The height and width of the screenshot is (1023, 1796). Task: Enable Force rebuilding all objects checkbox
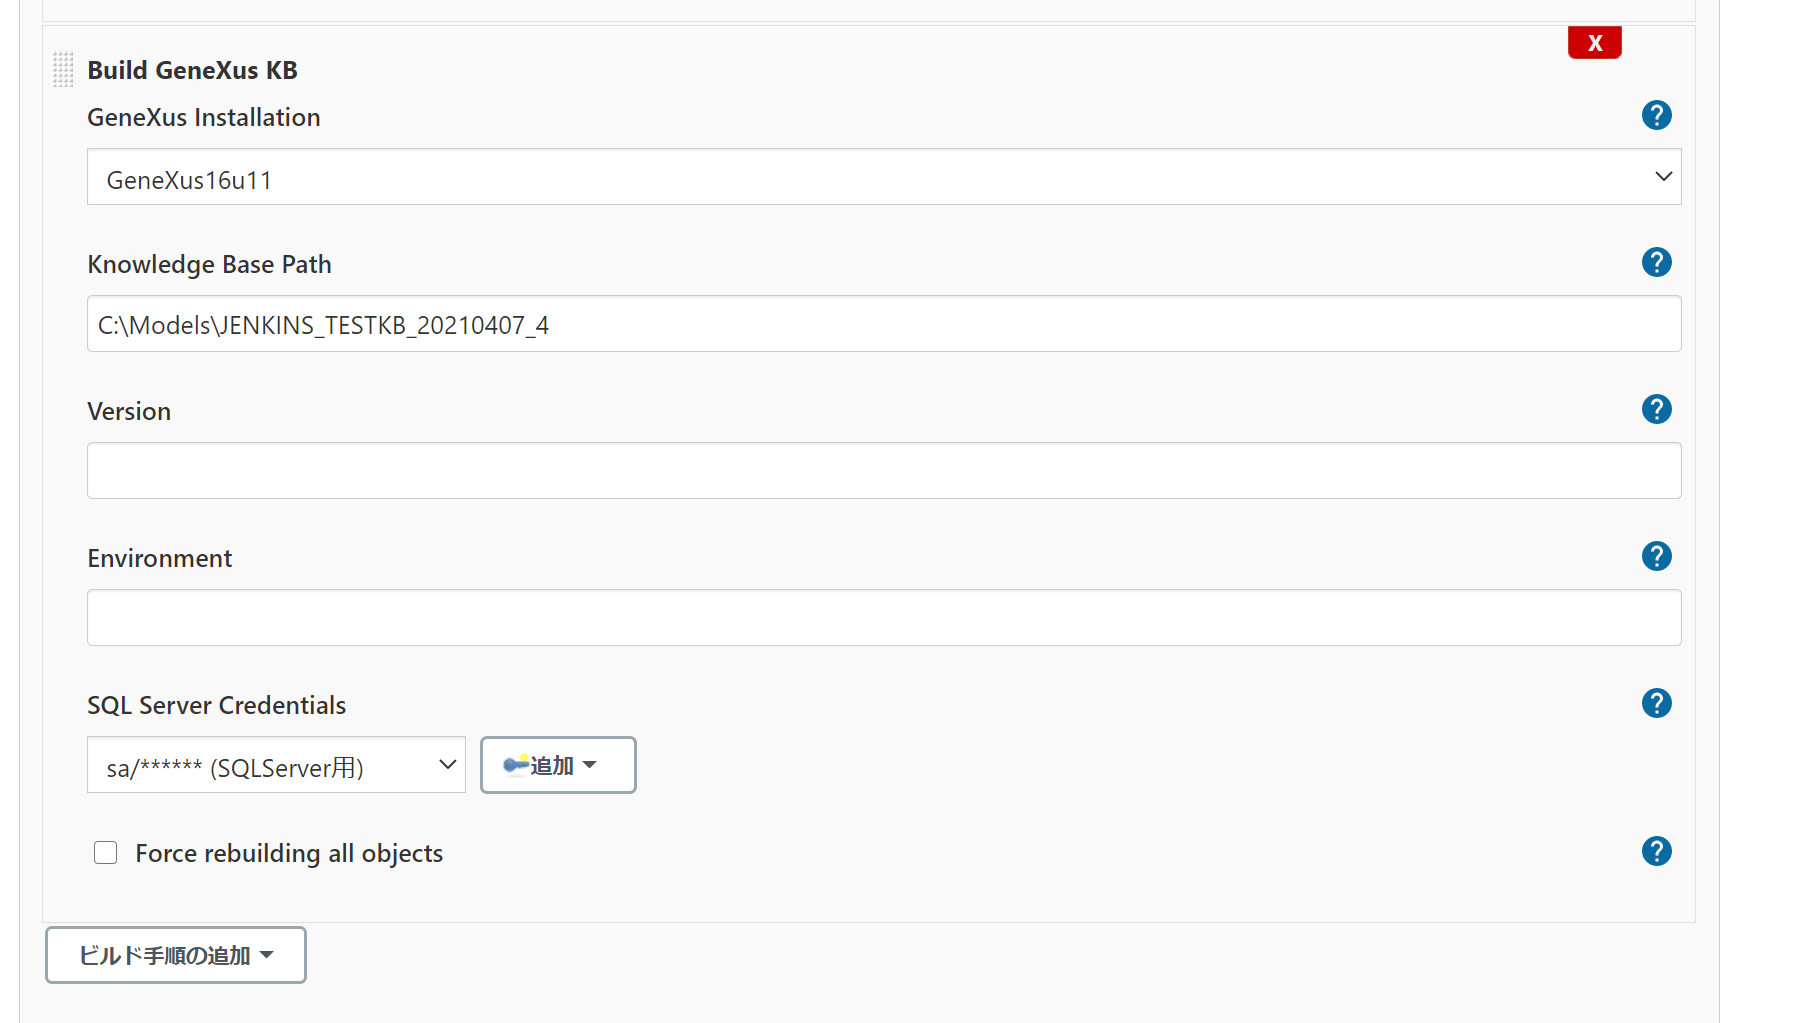[105, 852]
